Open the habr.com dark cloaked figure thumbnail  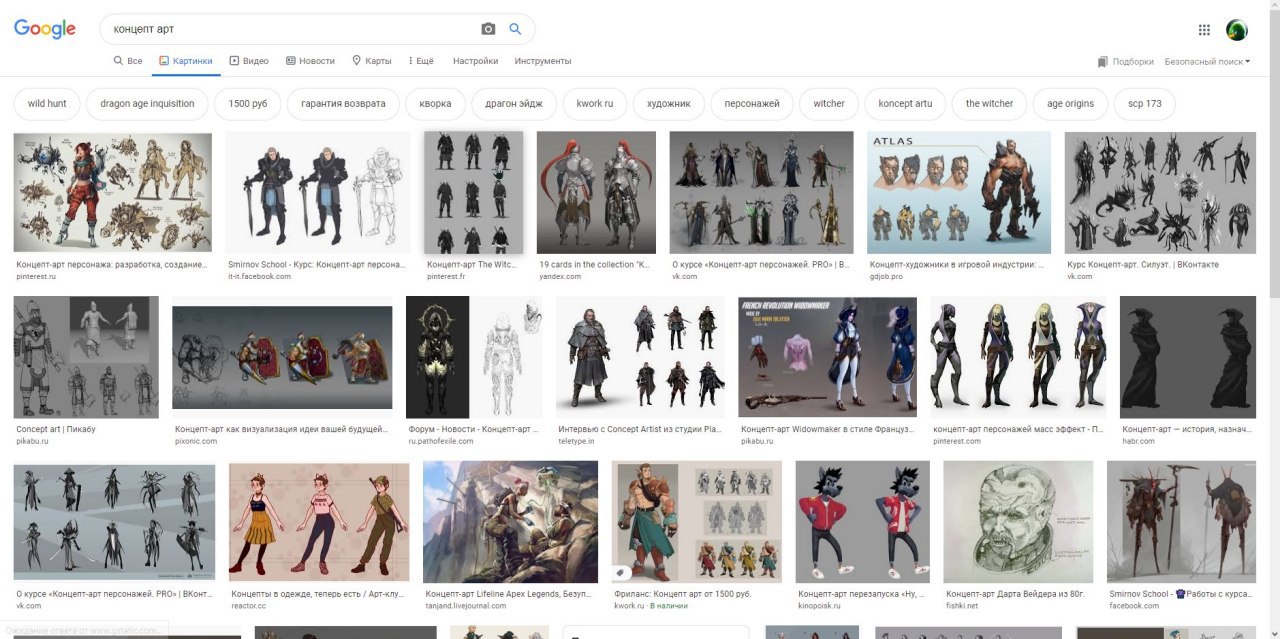(1188, 357)
